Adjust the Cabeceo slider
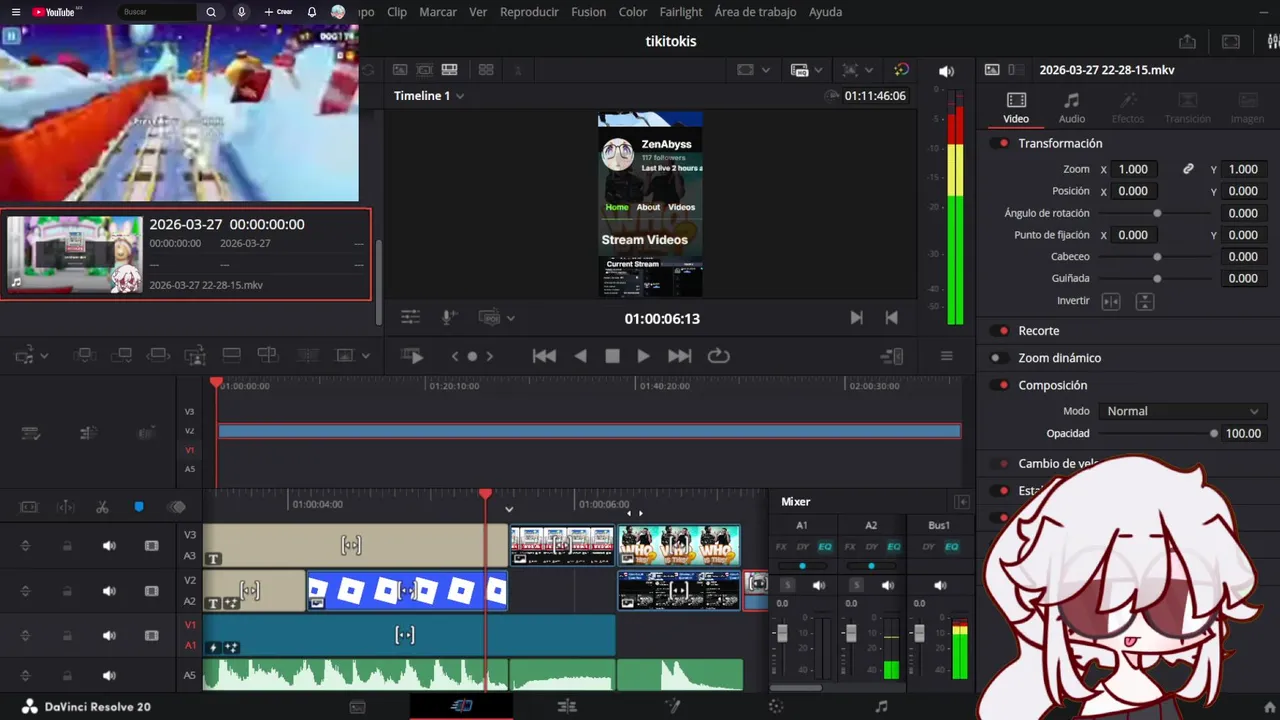1280x720 pixels. point(1157,257)
